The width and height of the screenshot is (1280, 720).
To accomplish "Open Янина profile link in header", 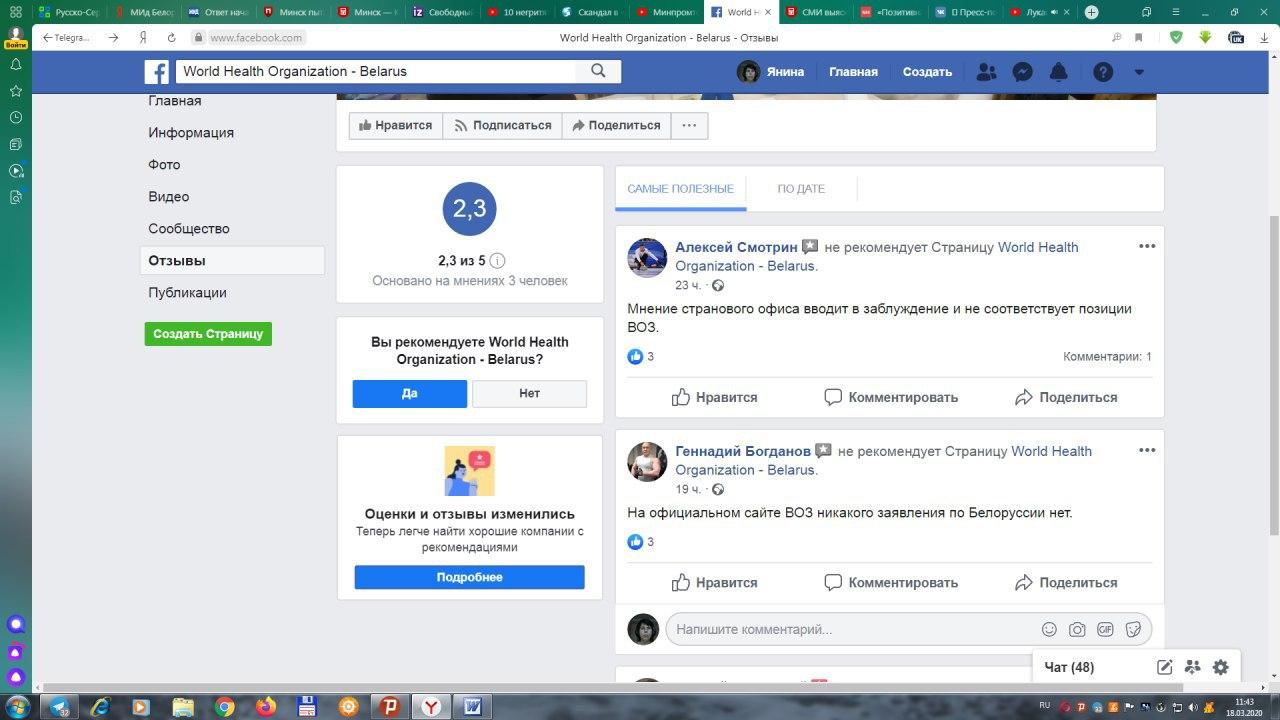I will click(771, 72).
